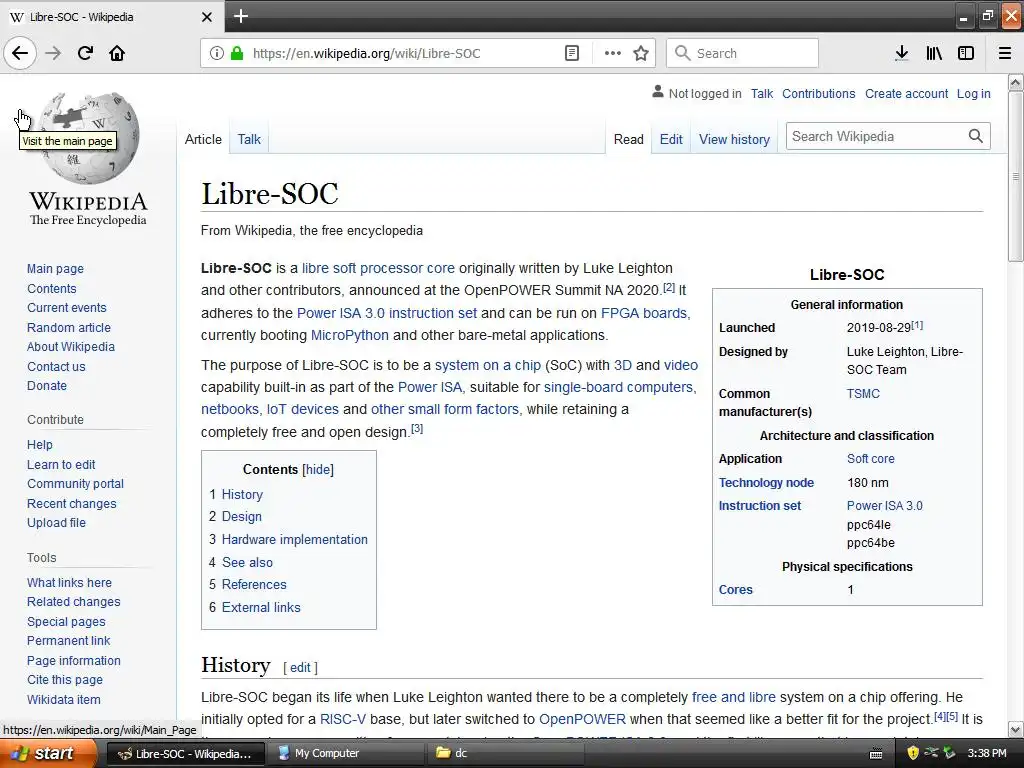Screen dimensions: 1024x768
Task: Click the Log in link
Action: click(x=973, y=93)
